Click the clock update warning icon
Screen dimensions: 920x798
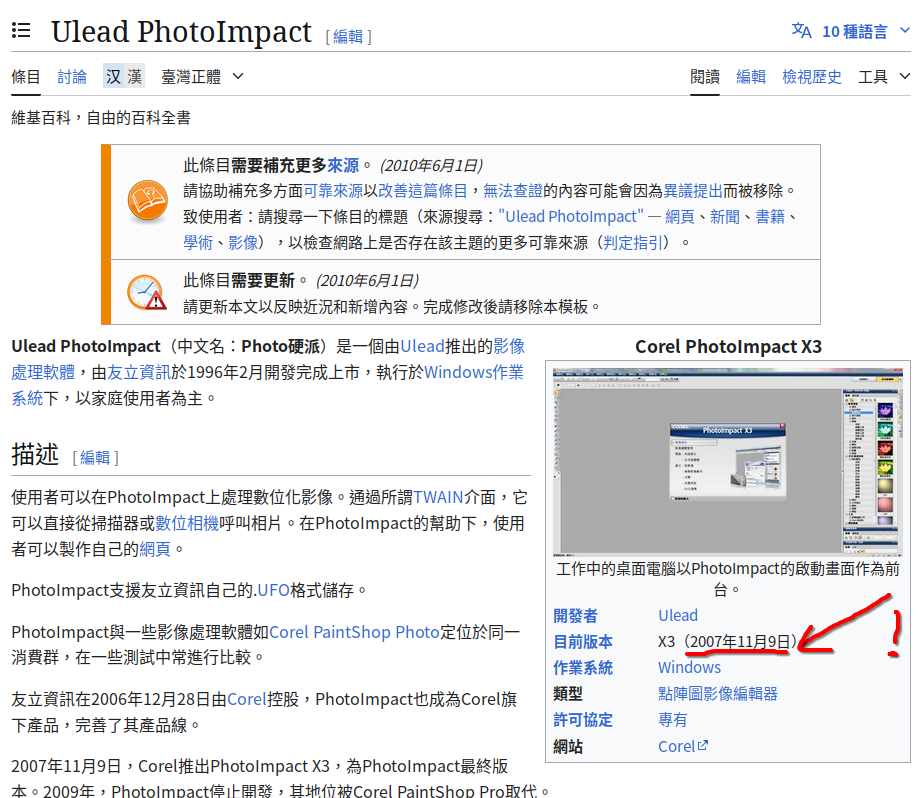point(147,292)
